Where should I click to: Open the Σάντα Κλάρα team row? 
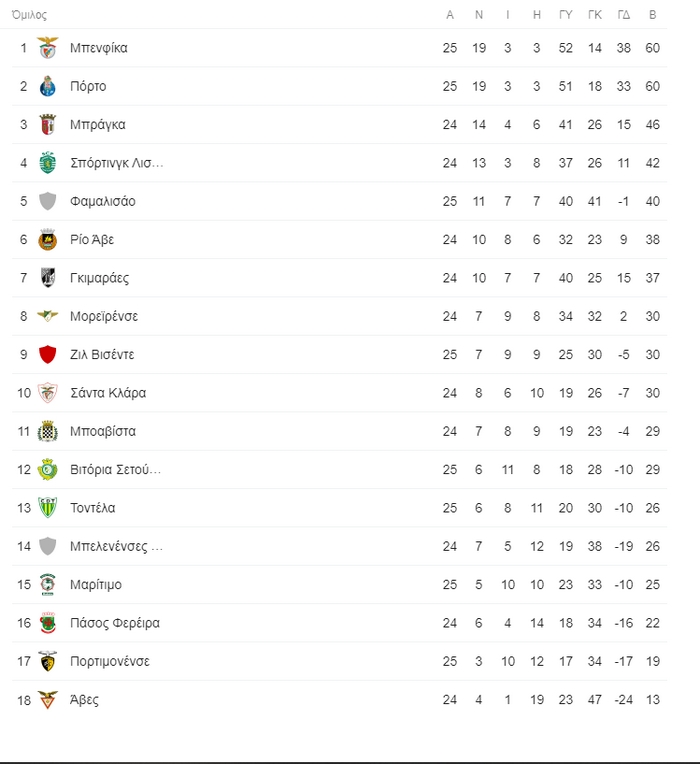click(340, 393)
